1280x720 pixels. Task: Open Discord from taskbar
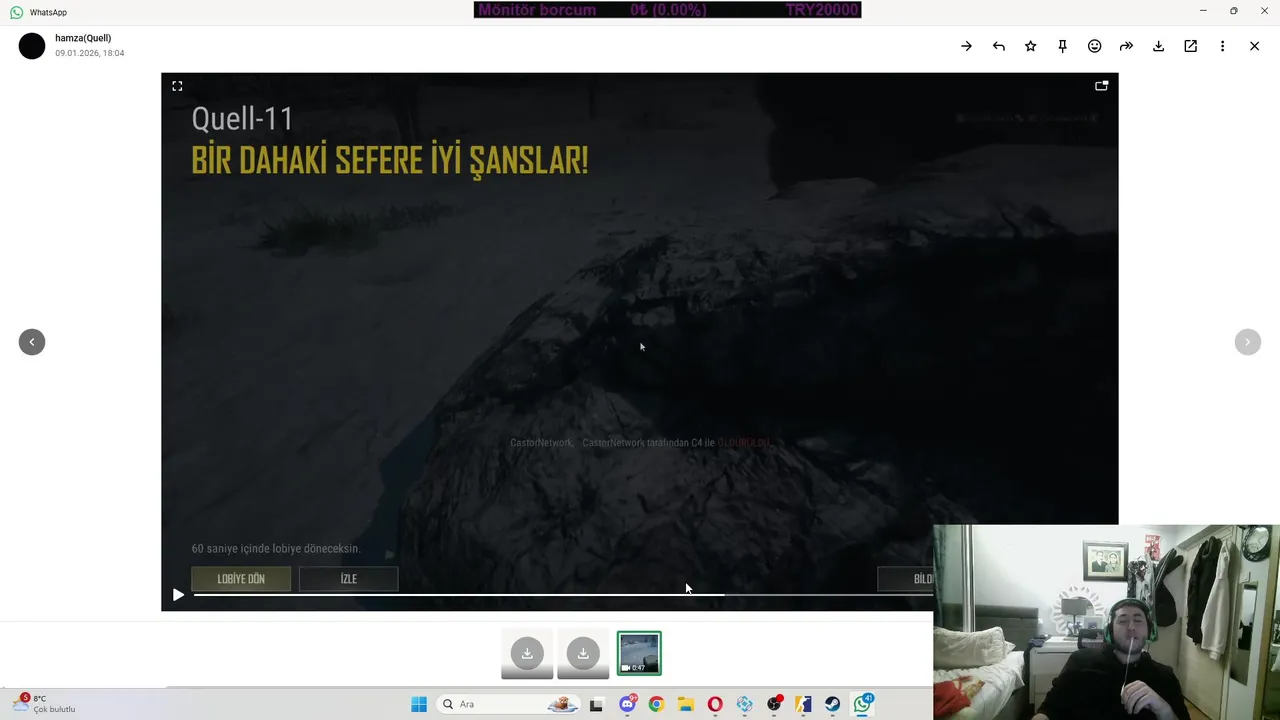(627, 704)
